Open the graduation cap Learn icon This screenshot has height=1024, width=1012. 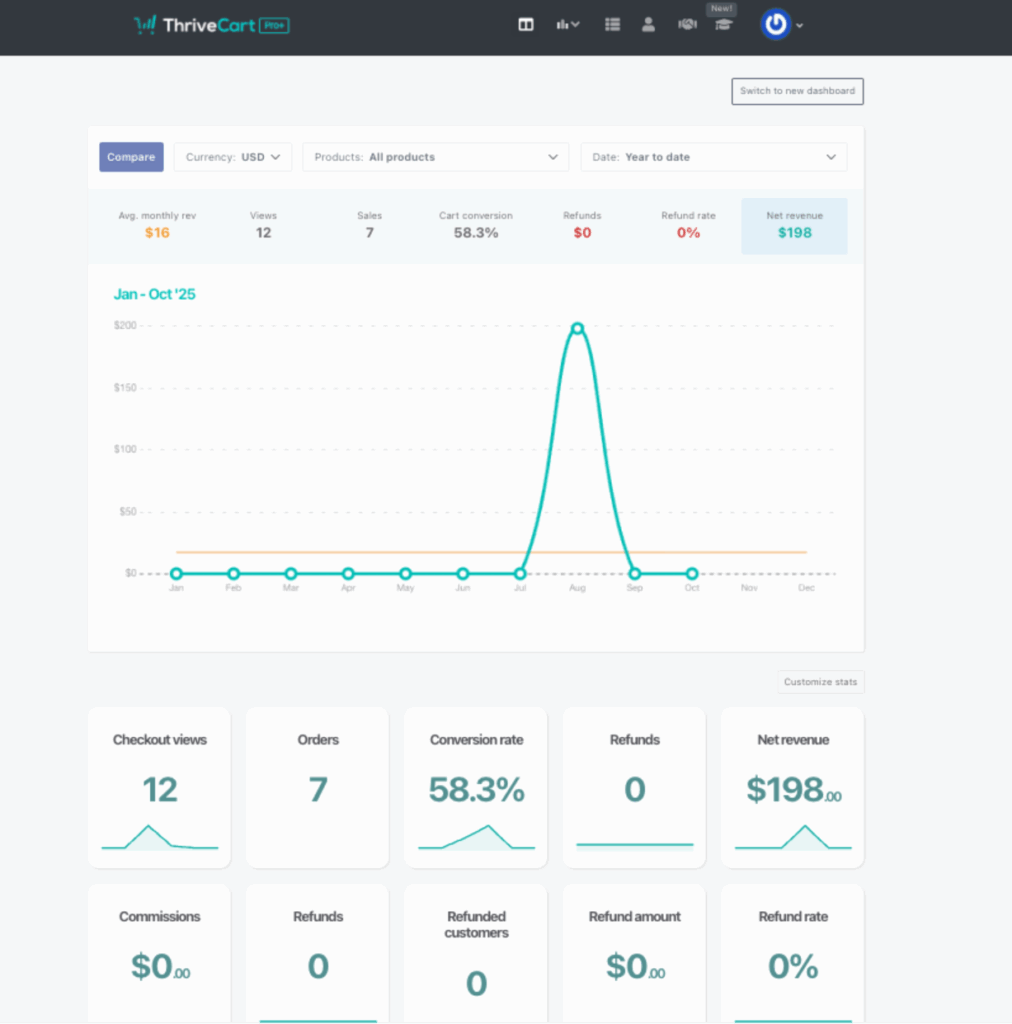coord(723,25)
